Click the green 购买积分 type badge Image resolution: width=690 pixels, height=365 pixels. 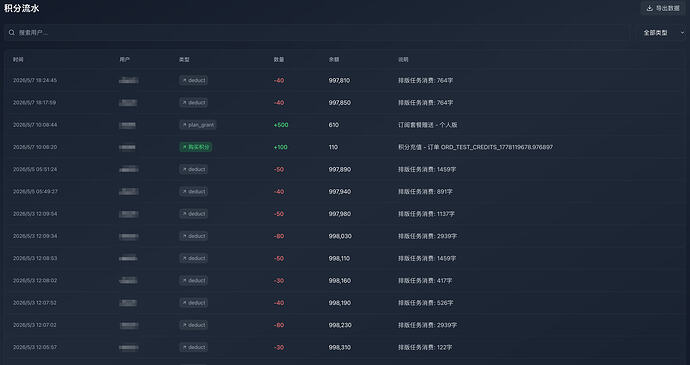pos(196,147)
